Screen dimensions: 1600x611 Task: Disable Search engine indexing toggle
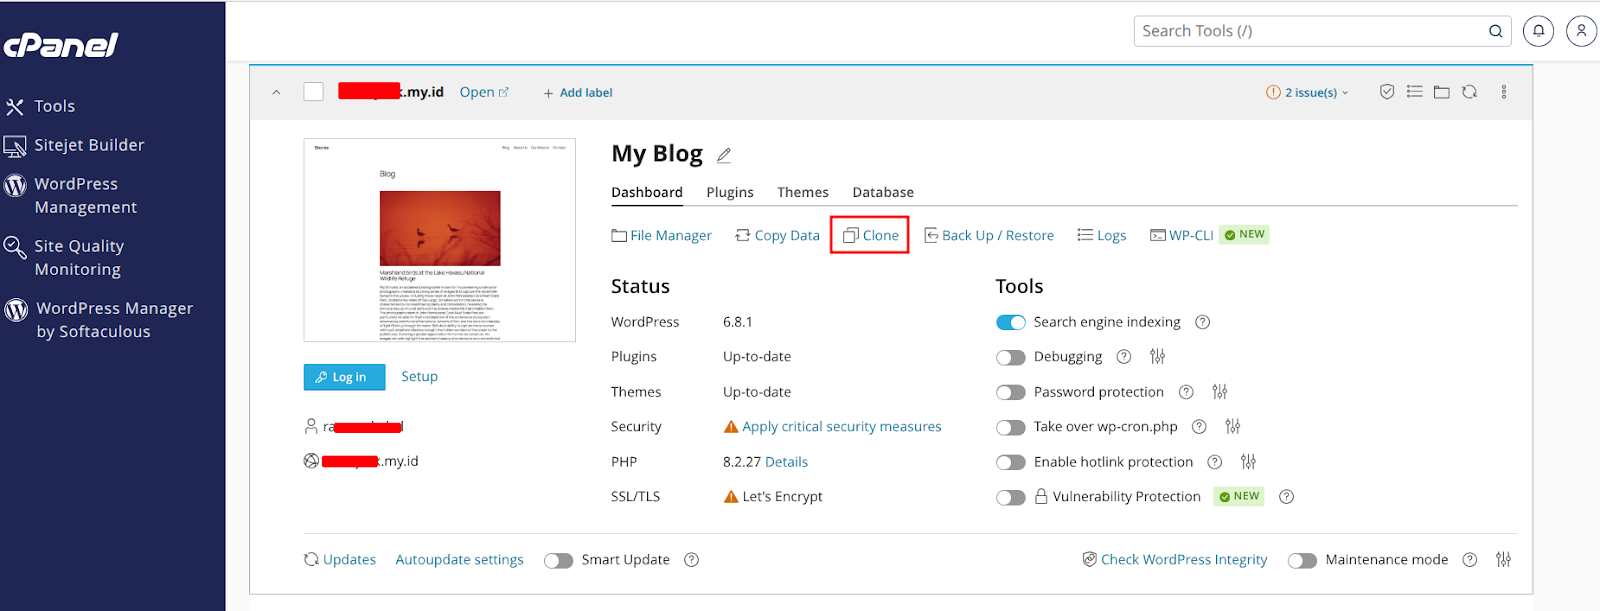pos(1011,322)
